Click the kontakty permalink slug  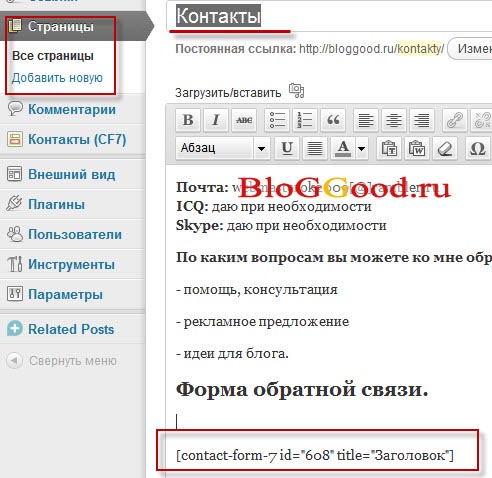point(420,49)
